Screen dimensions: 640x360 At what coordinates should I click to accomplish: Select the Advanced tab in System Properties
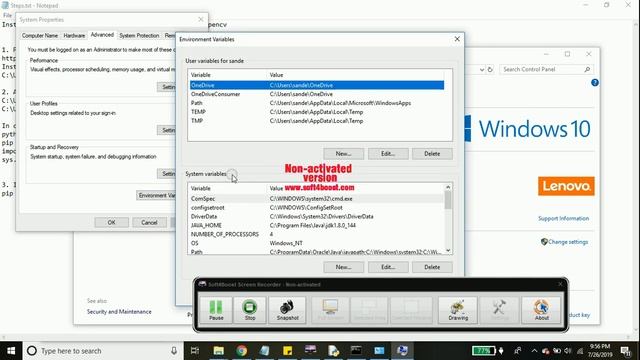click(102, 35)
